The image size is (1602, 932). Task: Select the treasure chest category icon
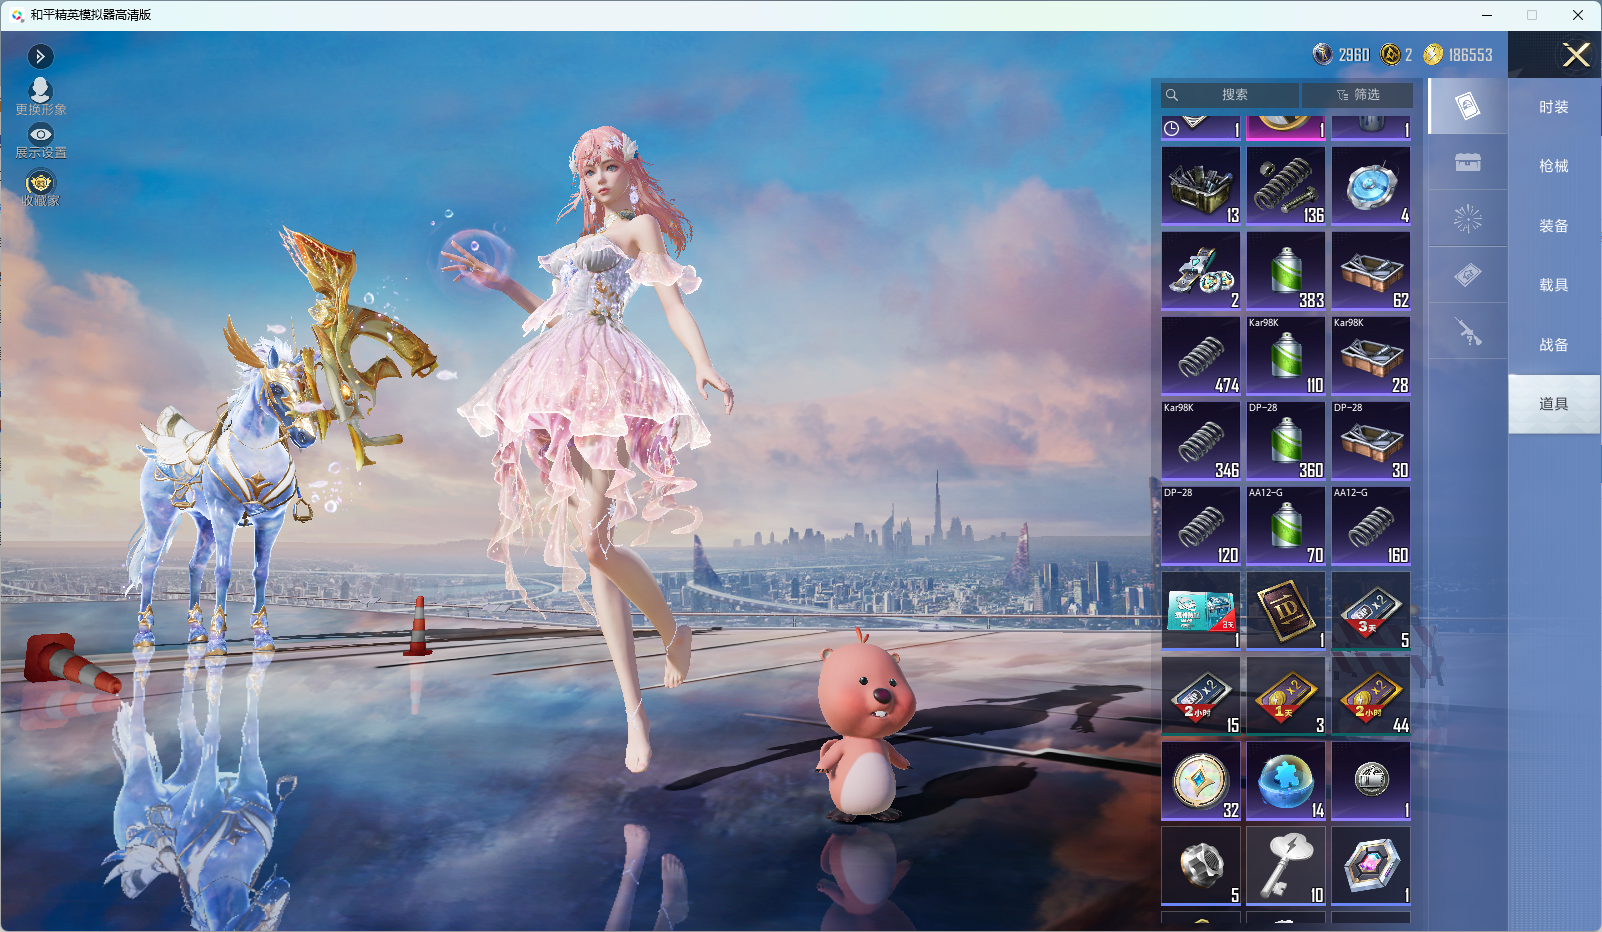pyautogui.click(x=1468, y=163)
